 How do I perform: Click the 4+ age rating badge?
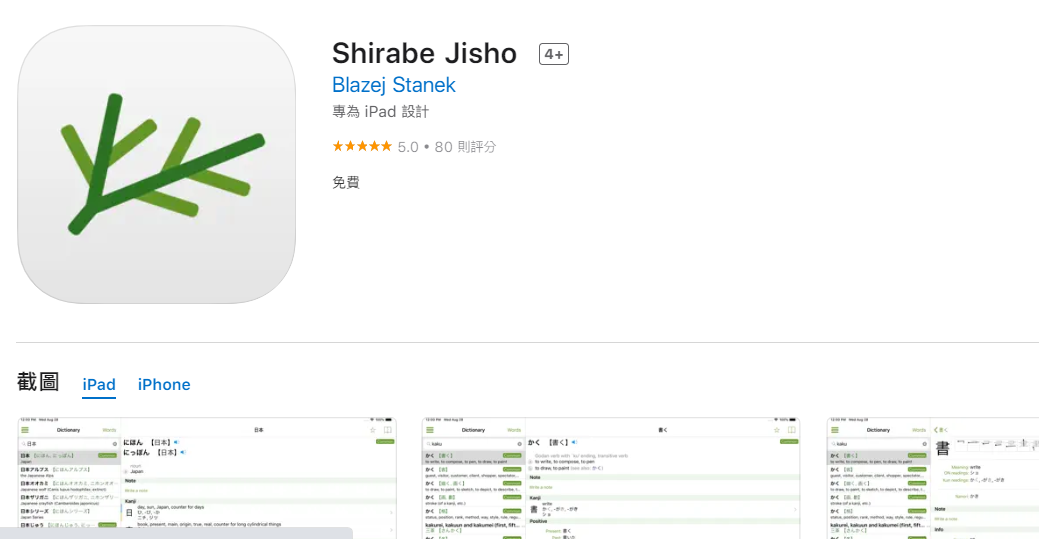[554, 54]
